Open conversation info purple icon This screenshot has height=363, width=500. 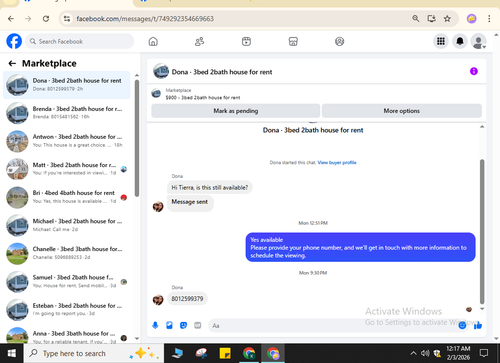pyautogui.click(x=474, y=71)
